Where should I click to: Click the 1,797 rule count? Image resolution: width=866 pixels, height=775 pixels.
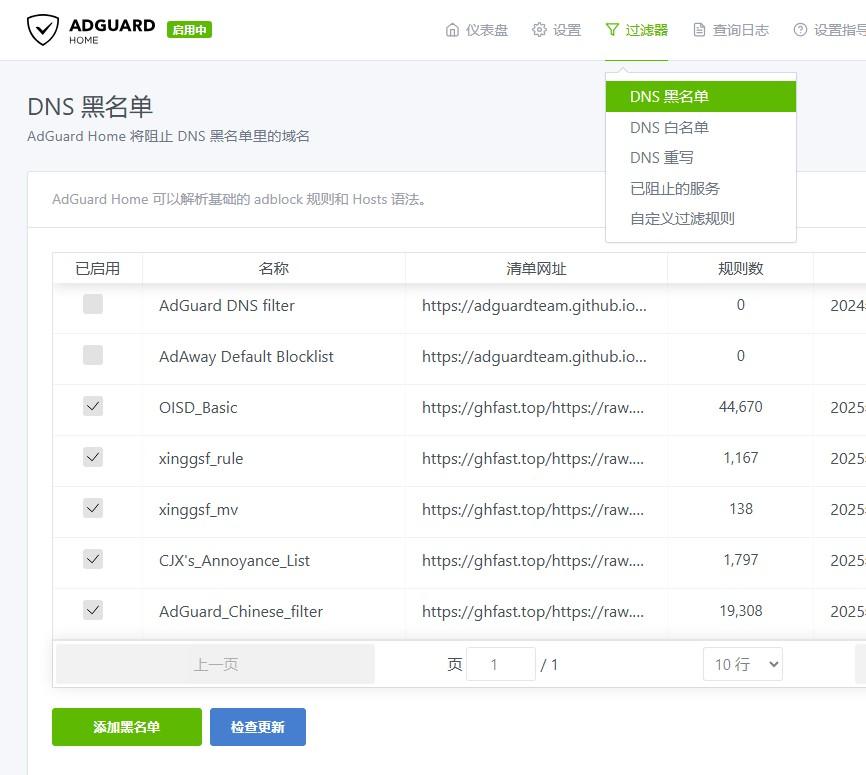click(741, 560)
